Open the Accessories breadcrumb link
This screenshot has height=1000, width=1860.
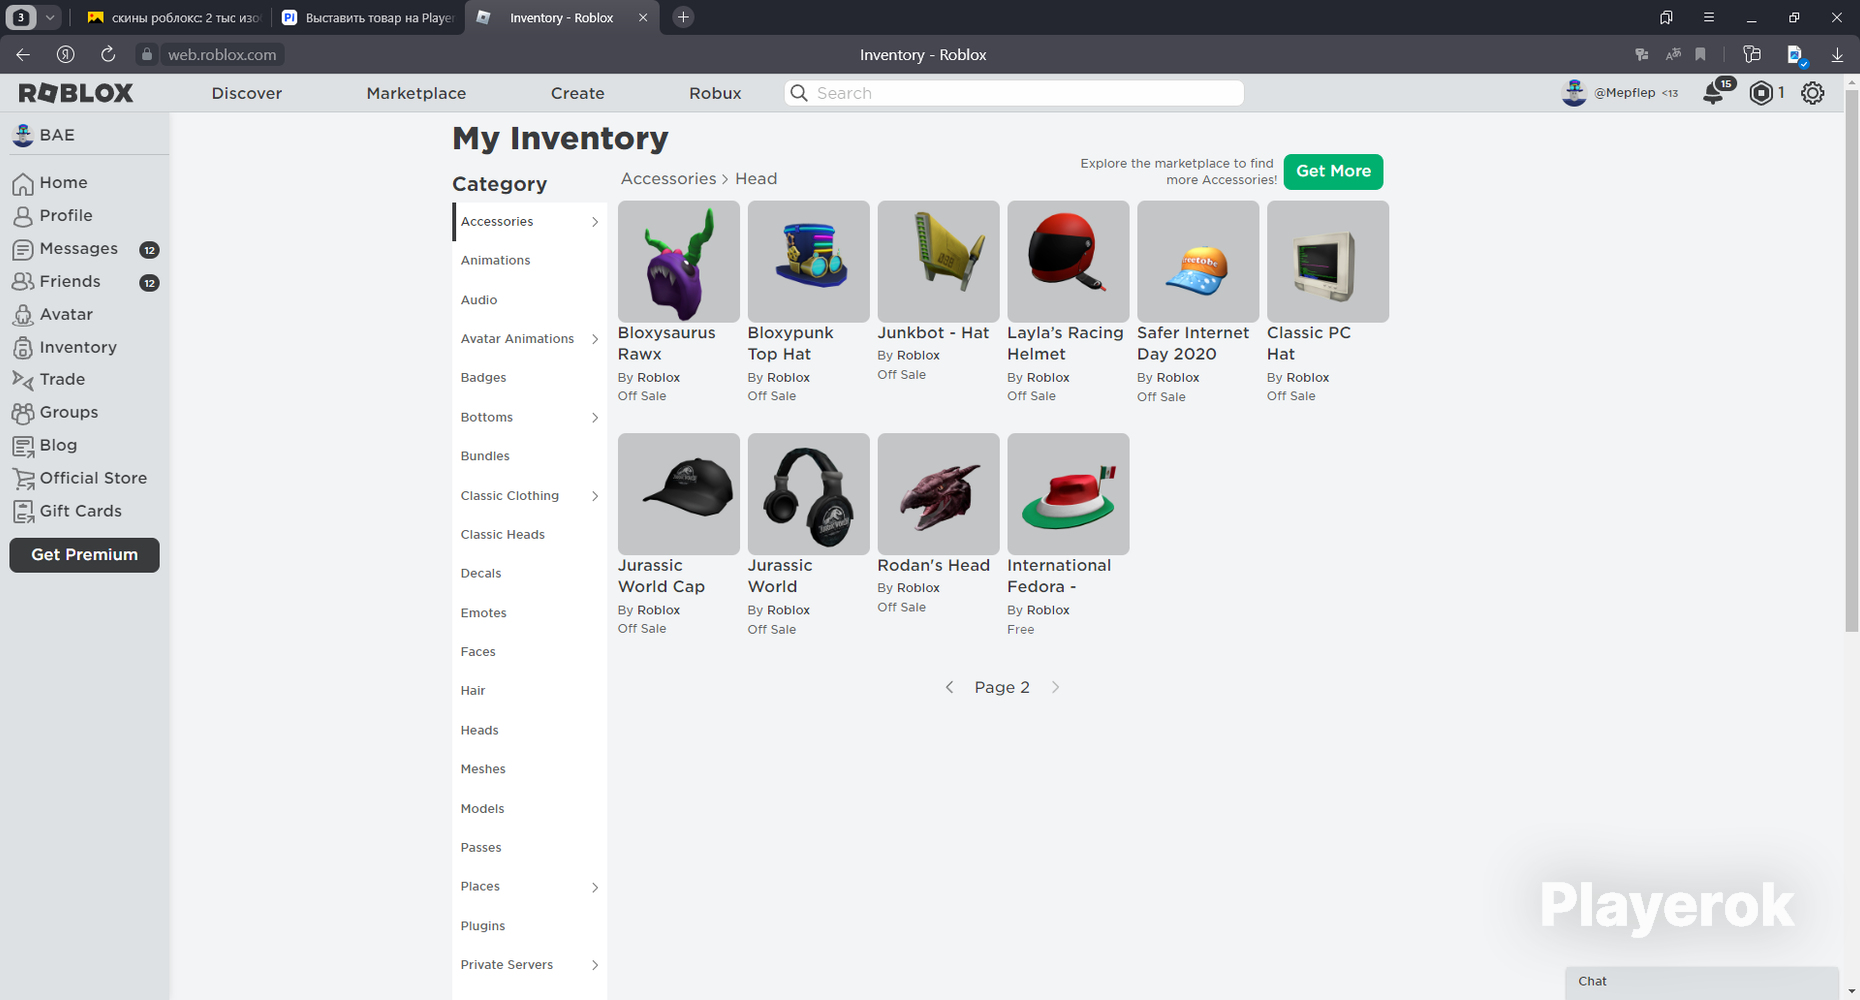click(669, 179)
